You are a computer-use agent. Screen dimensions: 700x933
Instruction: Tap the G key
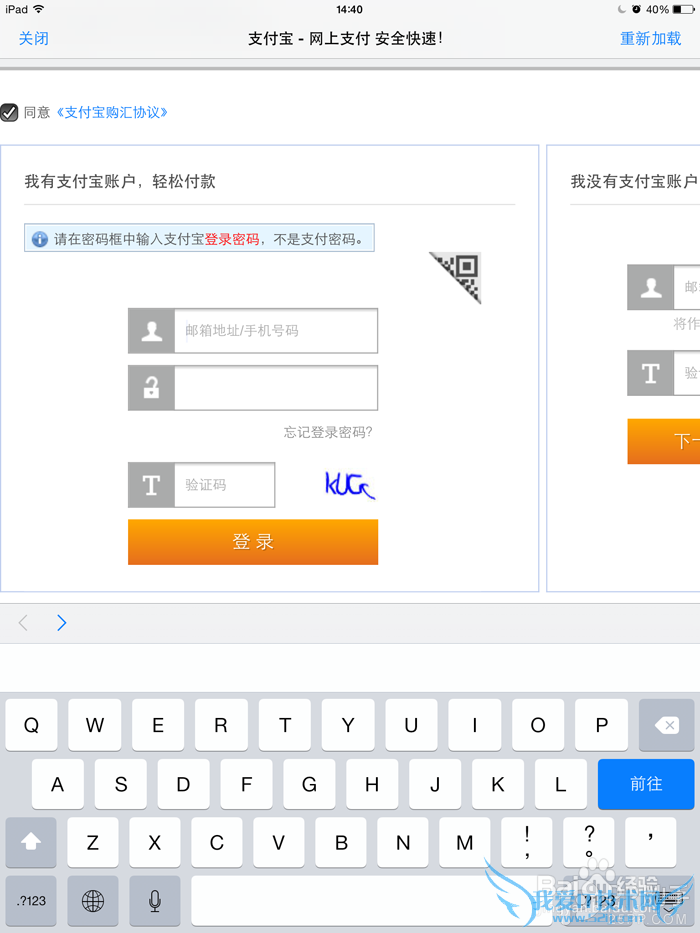[x=309, y=784]
